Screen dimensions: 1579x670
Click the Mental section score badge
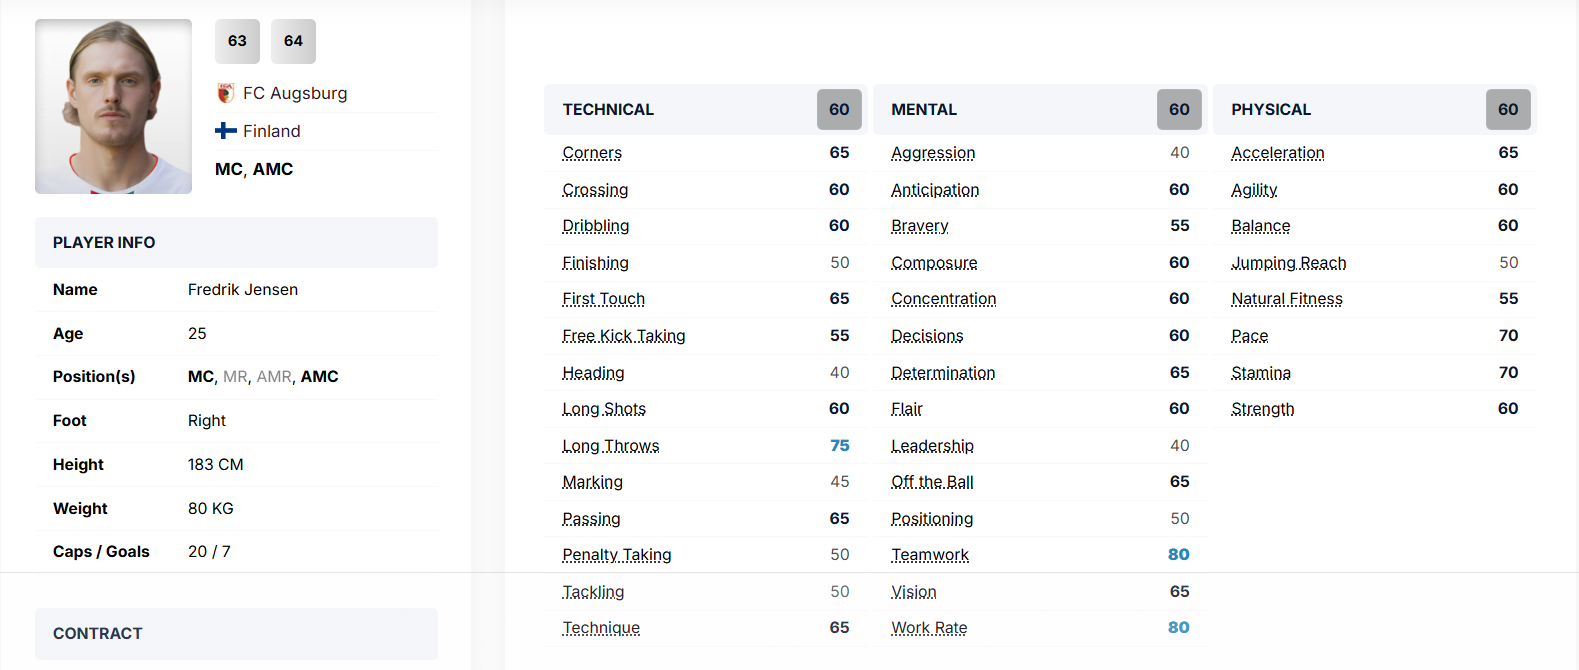pyautogui.click(x=1179, y=109)
